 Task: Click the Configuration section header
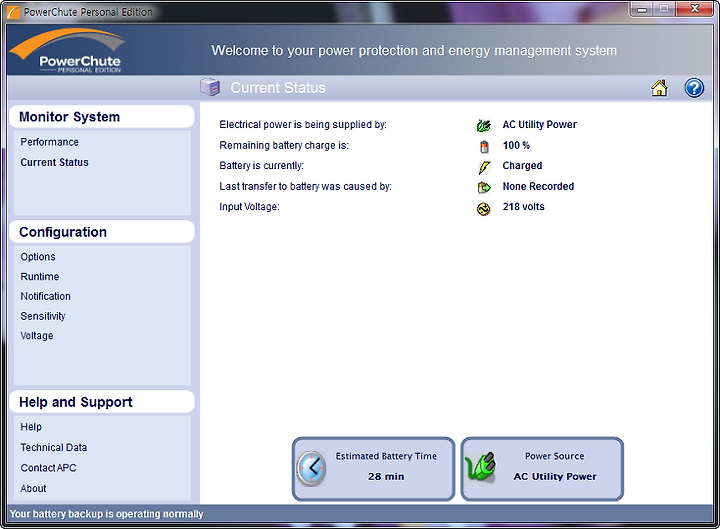click(101, 232)
